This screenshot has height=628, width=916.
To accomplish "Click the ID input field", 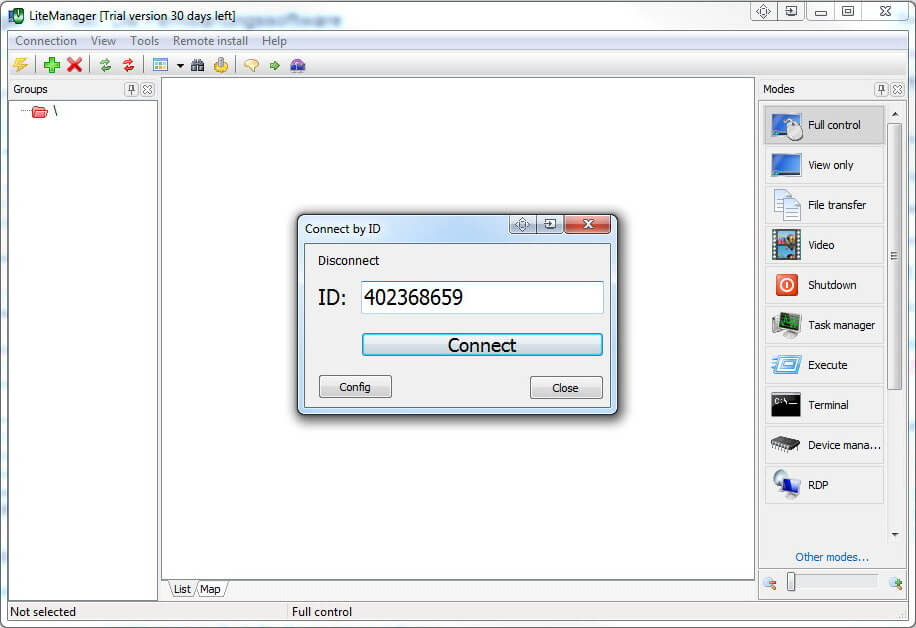I will [x=482, y=297].
